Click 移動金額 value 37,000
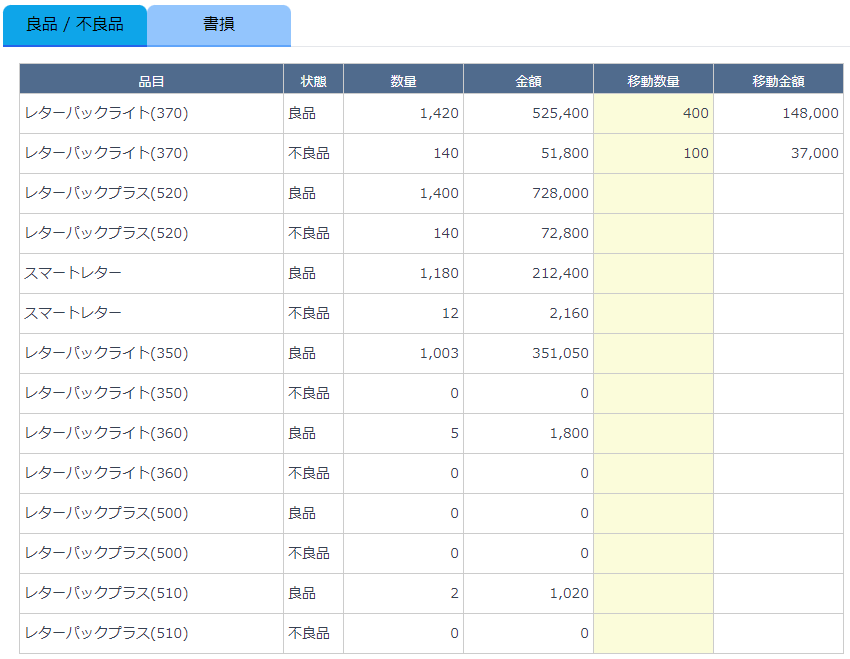 pos(815,153)
